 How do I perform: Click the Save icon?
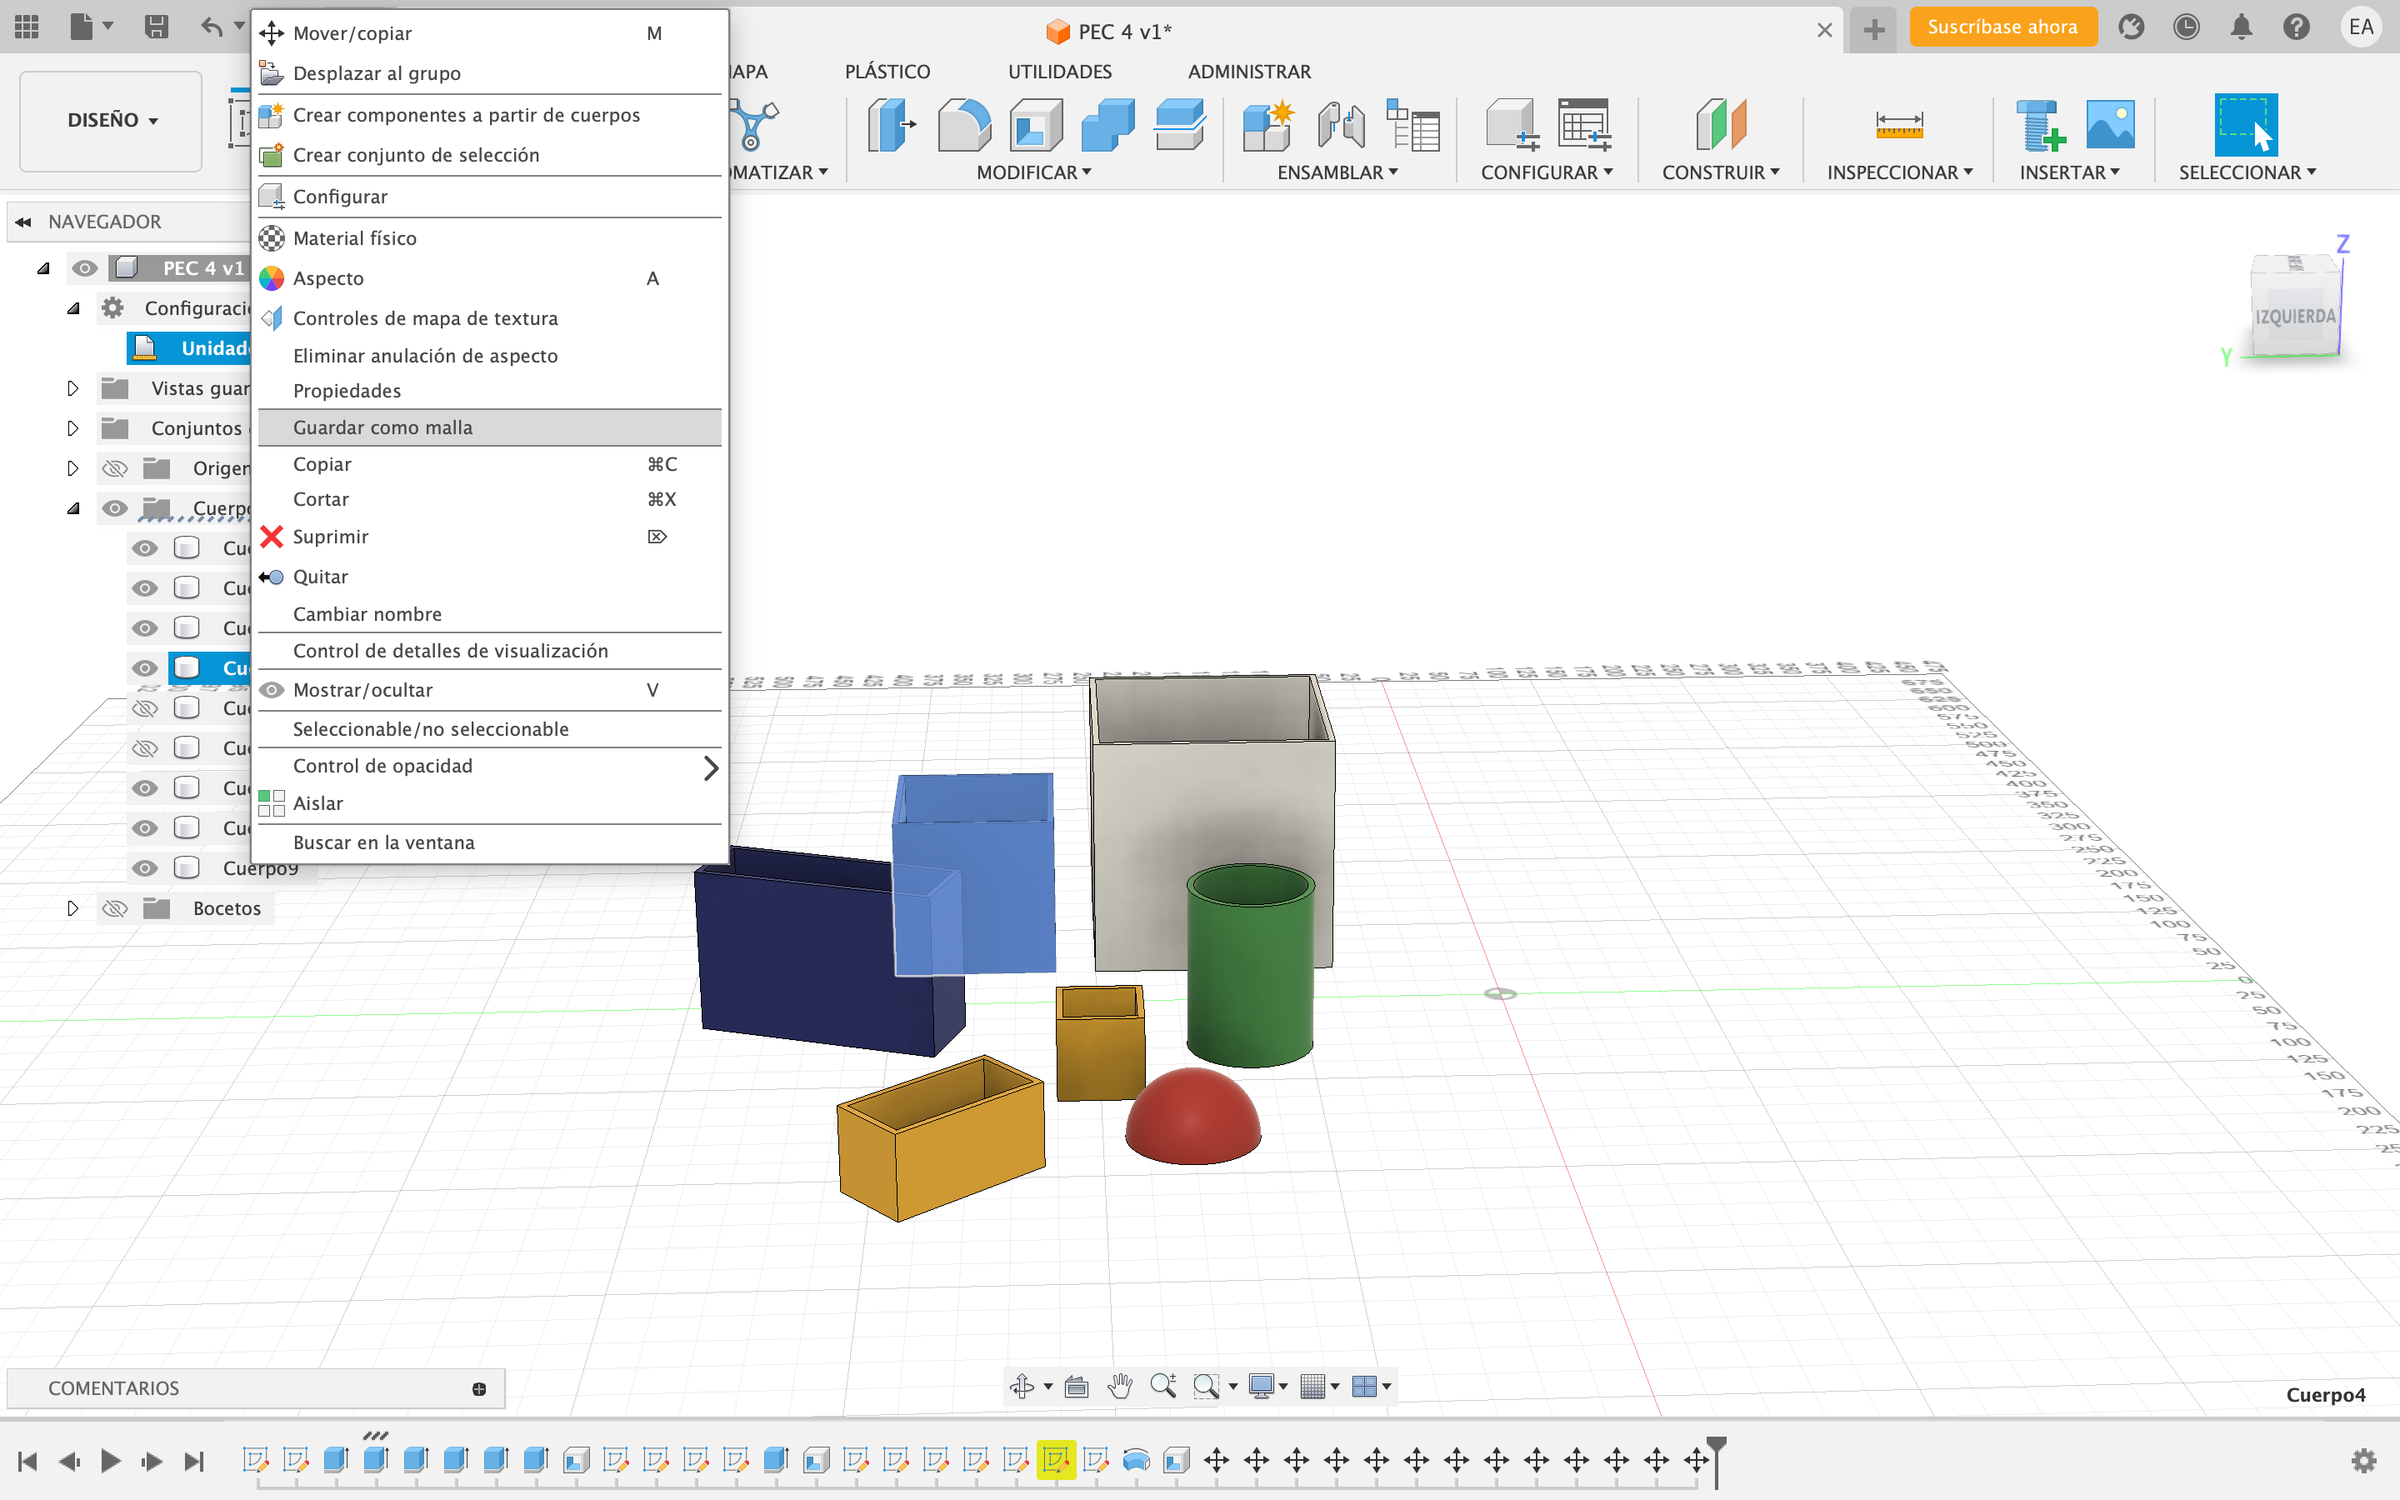[x=156, y=27]
